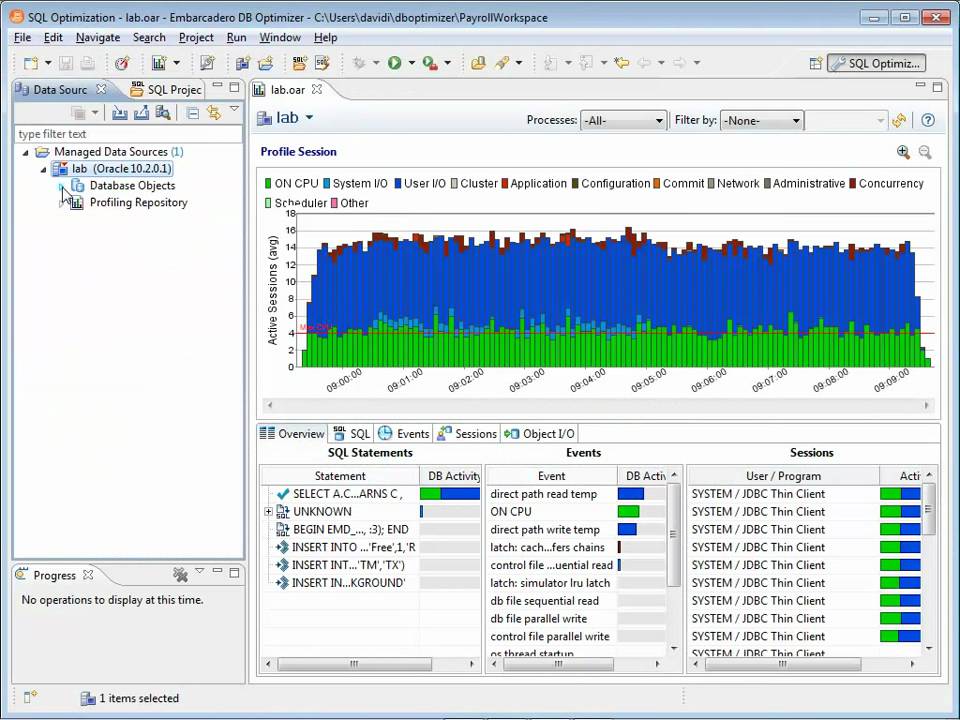Click the help question mark icon
The width and height of the screenshot is (960, 720).
coord(928,121)
